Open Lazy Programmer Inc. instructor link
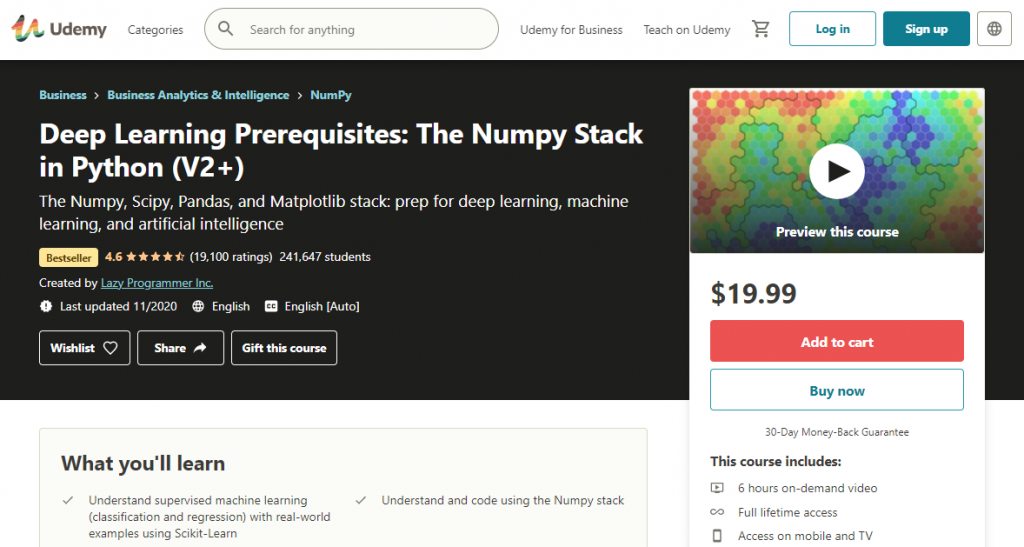The width and height of the screenshot is (1024, 547). [157, 283]
